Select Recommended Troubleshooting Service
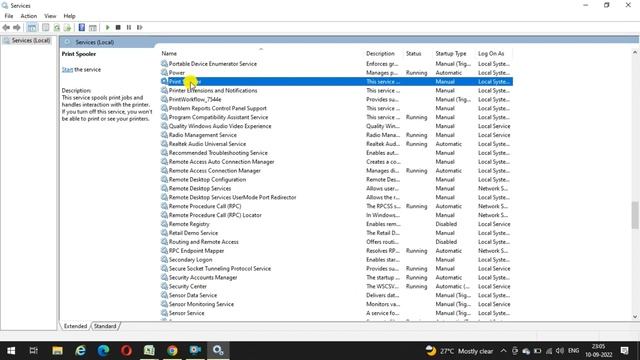The width and height of the screenshot is (640, 360). [218, 153]
